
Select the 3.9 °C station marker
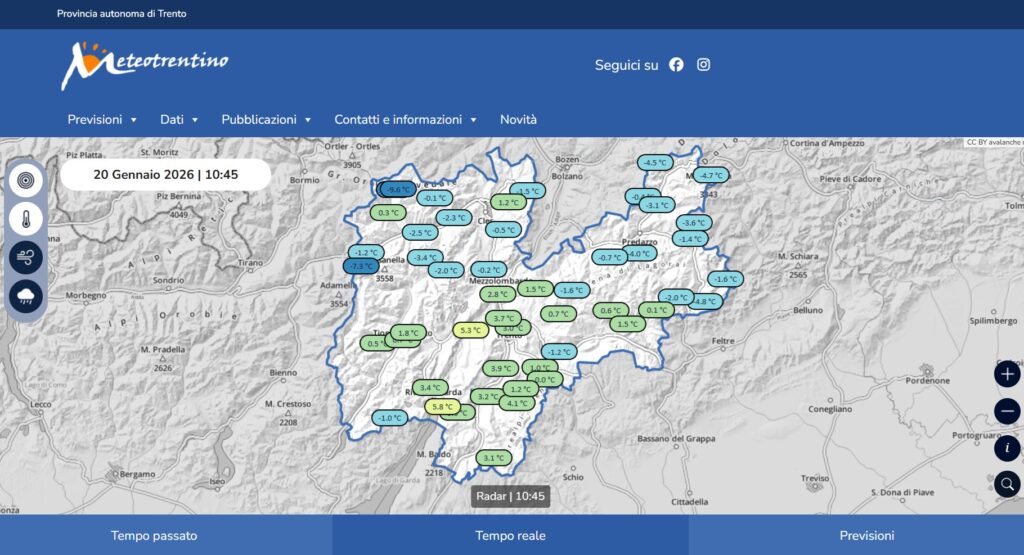tap(501, 368)
